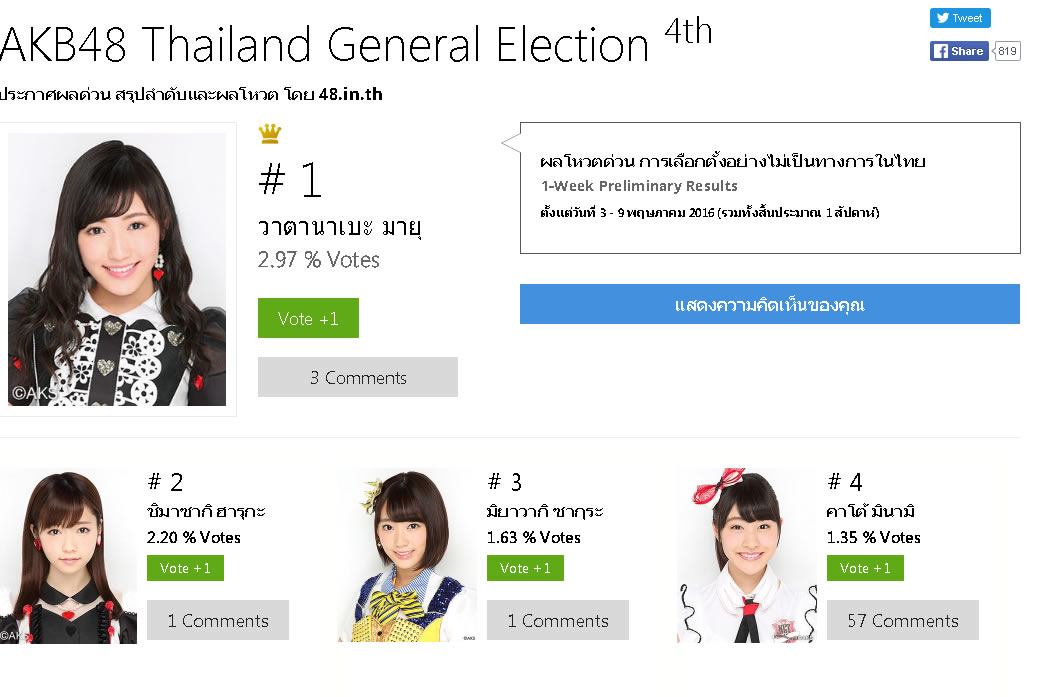Viewport: 1037px width, 697px height.
Task: Open the 1 Comments button under rank #2
Action: click(218, 620)
